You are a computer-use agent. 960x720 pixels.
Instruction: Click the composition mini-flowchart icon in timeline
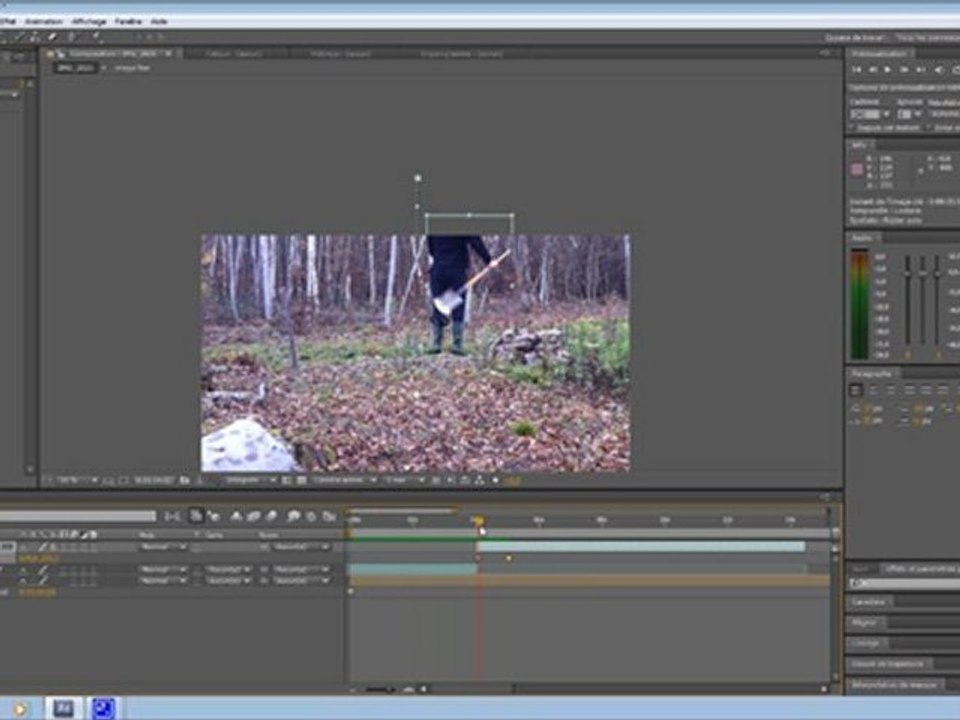coord(173,517)
